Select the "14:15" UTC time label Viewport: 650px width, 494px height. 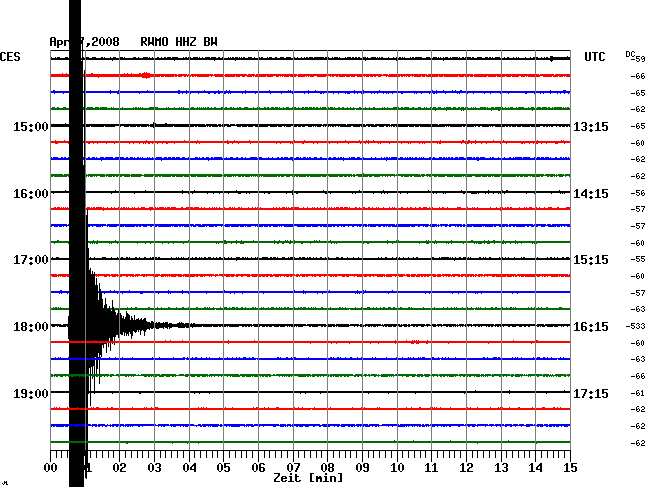pyautogui.click(x=591, y=194)
